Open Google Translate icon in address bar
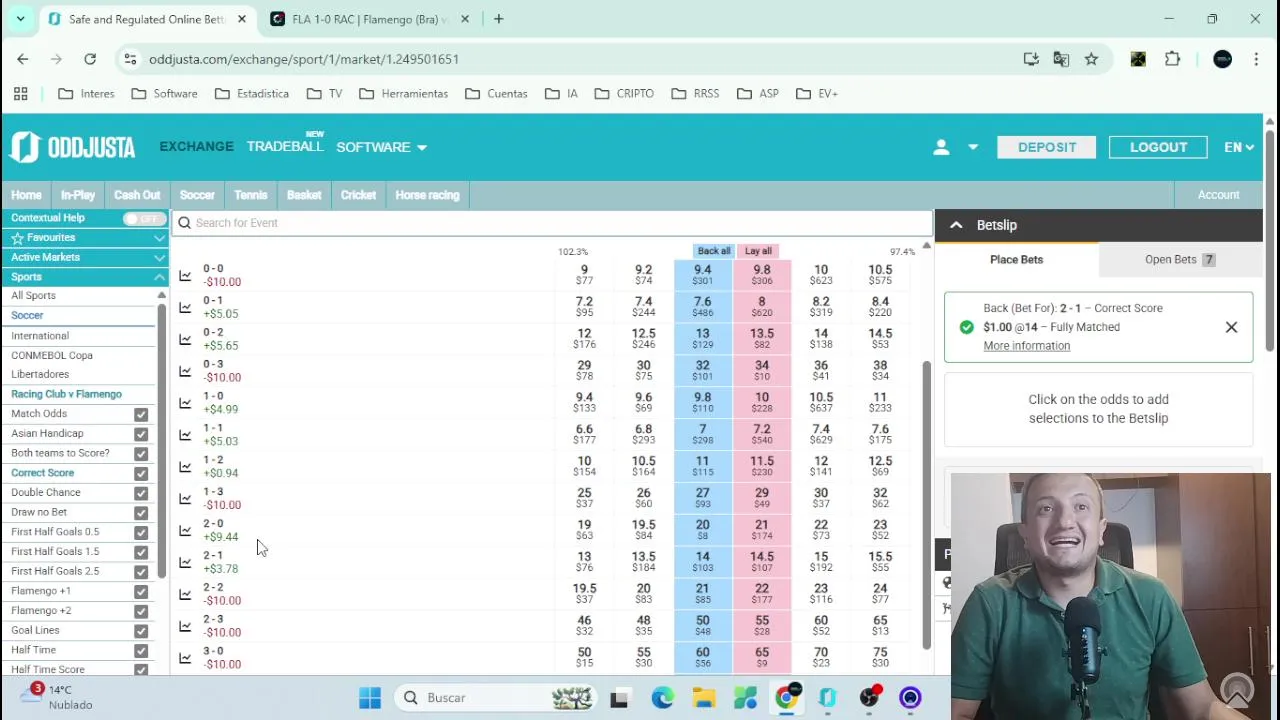Viewport: 1280px width, 720px height. click(x=1061, y=59)
